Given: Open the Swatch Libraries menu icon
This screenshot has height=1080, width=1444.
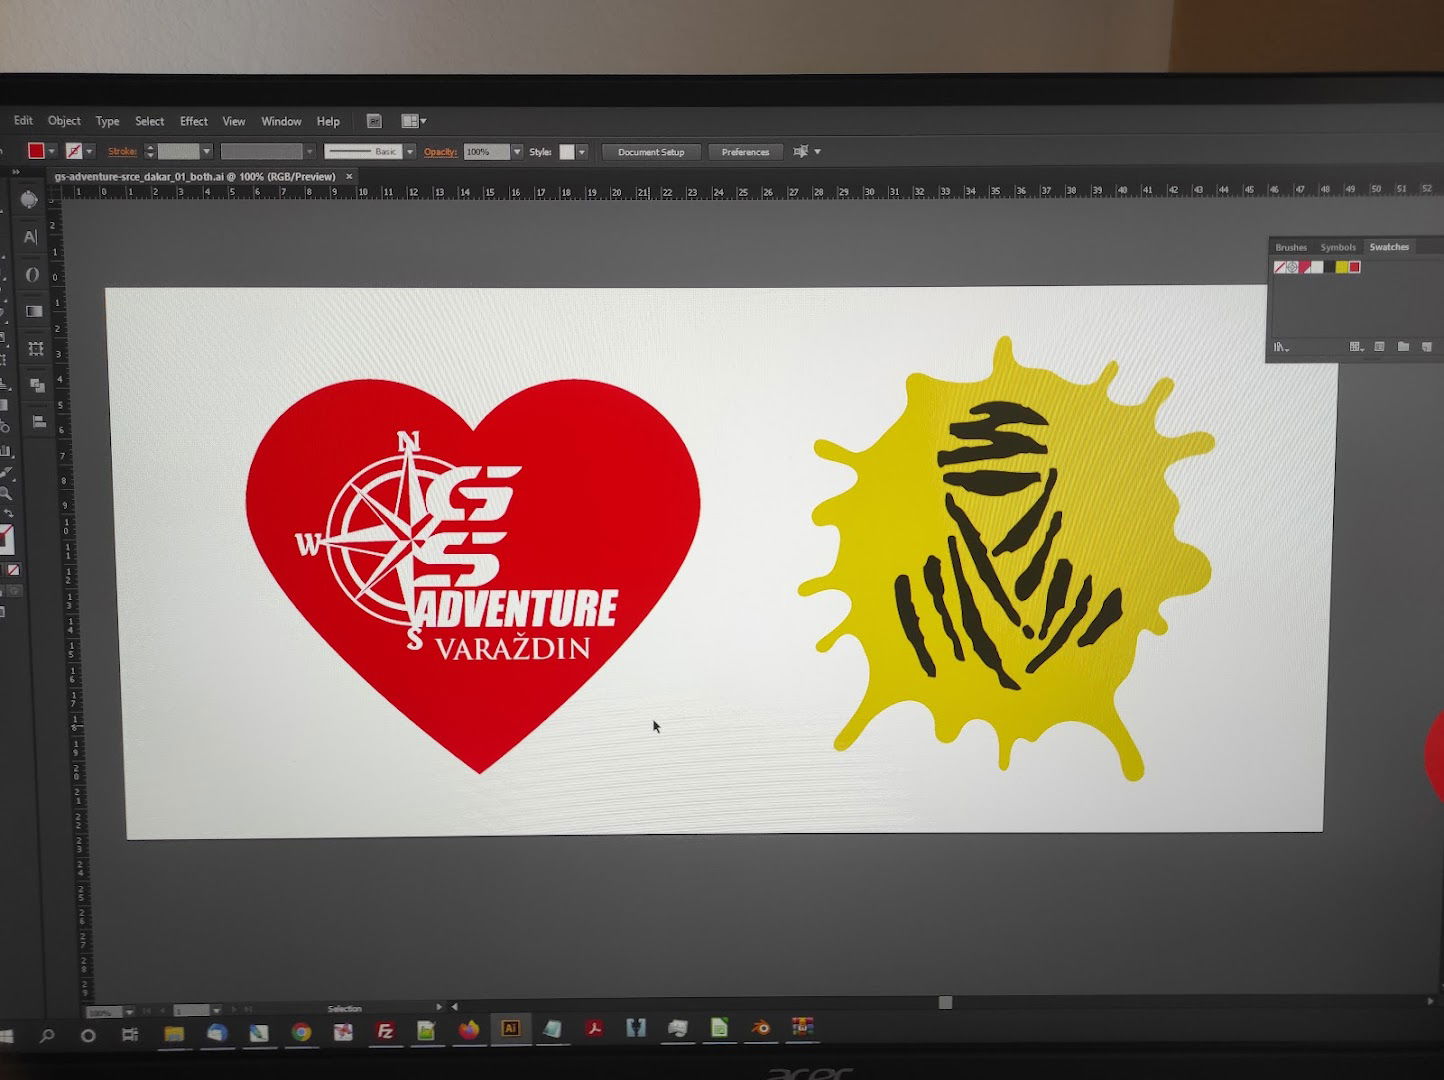Looking at the screenshot, I should click(x=1281, y=347).
